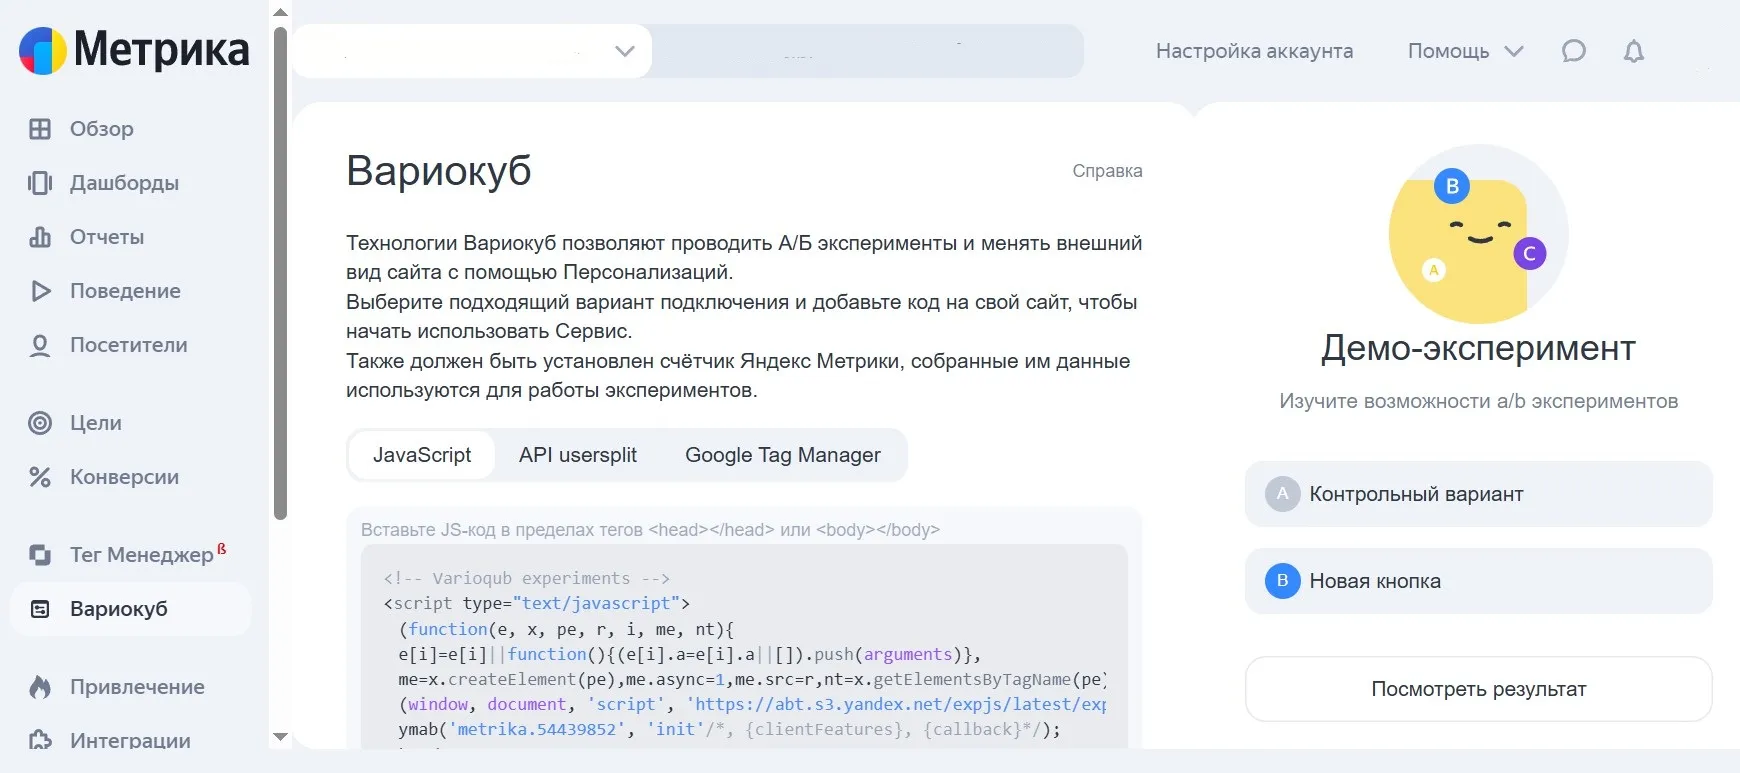Switch to the JavaScript tab
The height and width of the screenshot is (773, 1740).
pyautogui.click(x=422, y=455)
